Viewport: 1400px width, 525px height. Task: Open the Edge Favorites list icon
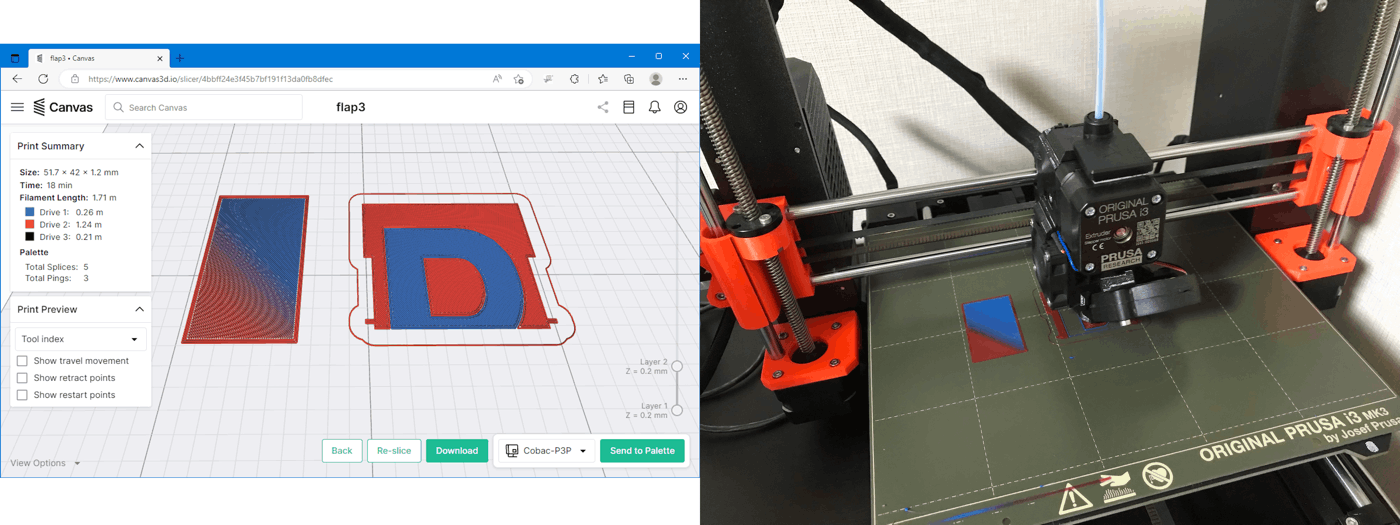pos(603,79)
